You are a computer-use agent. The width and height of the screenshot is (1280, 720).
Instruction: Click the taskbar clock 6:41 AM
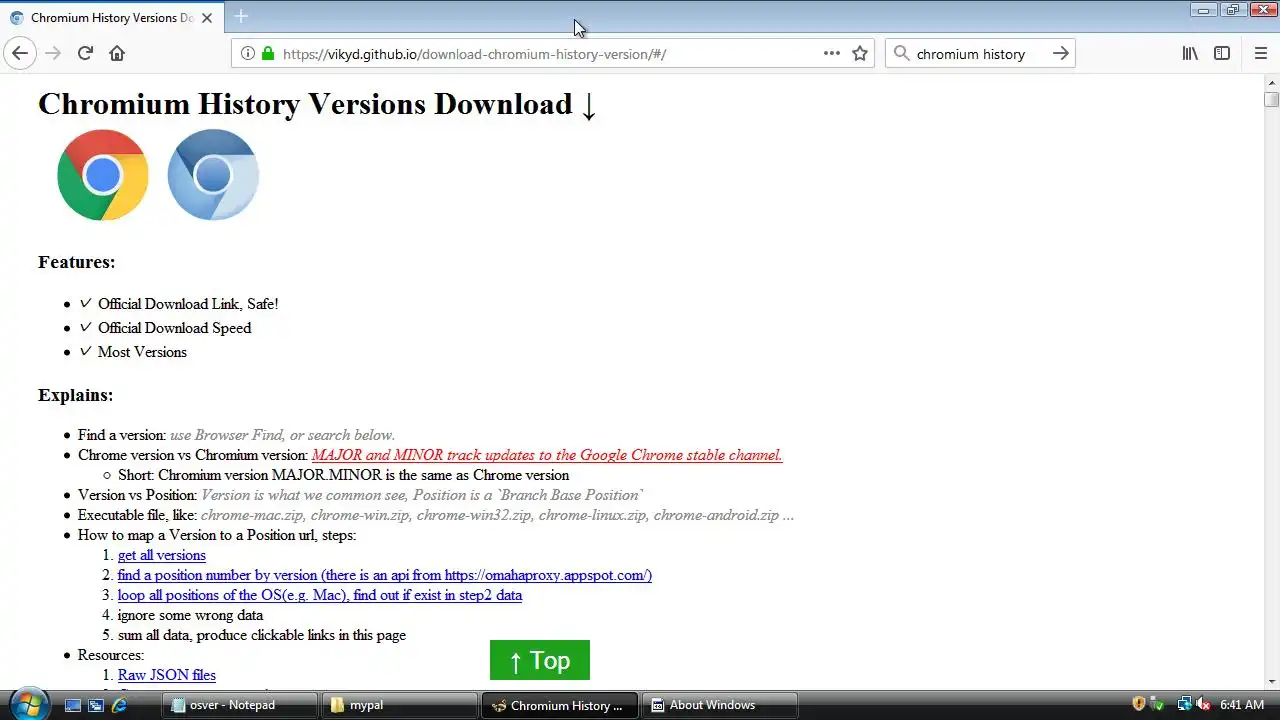point(1242,705)
